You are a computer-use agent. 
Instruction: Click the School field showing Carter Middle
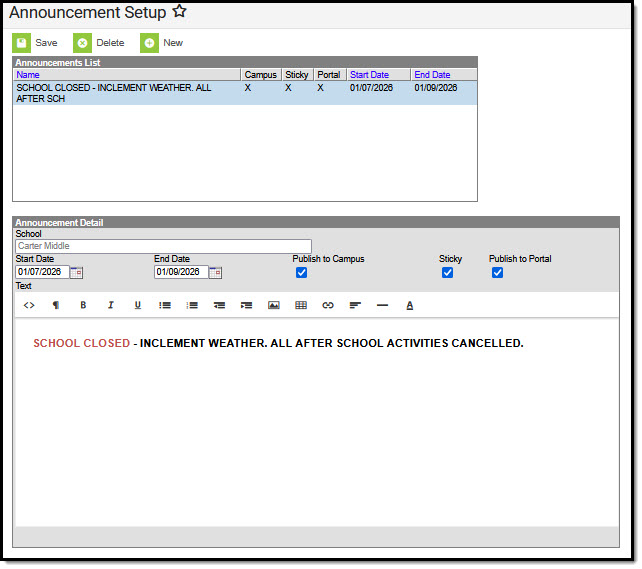pos(163,246)
